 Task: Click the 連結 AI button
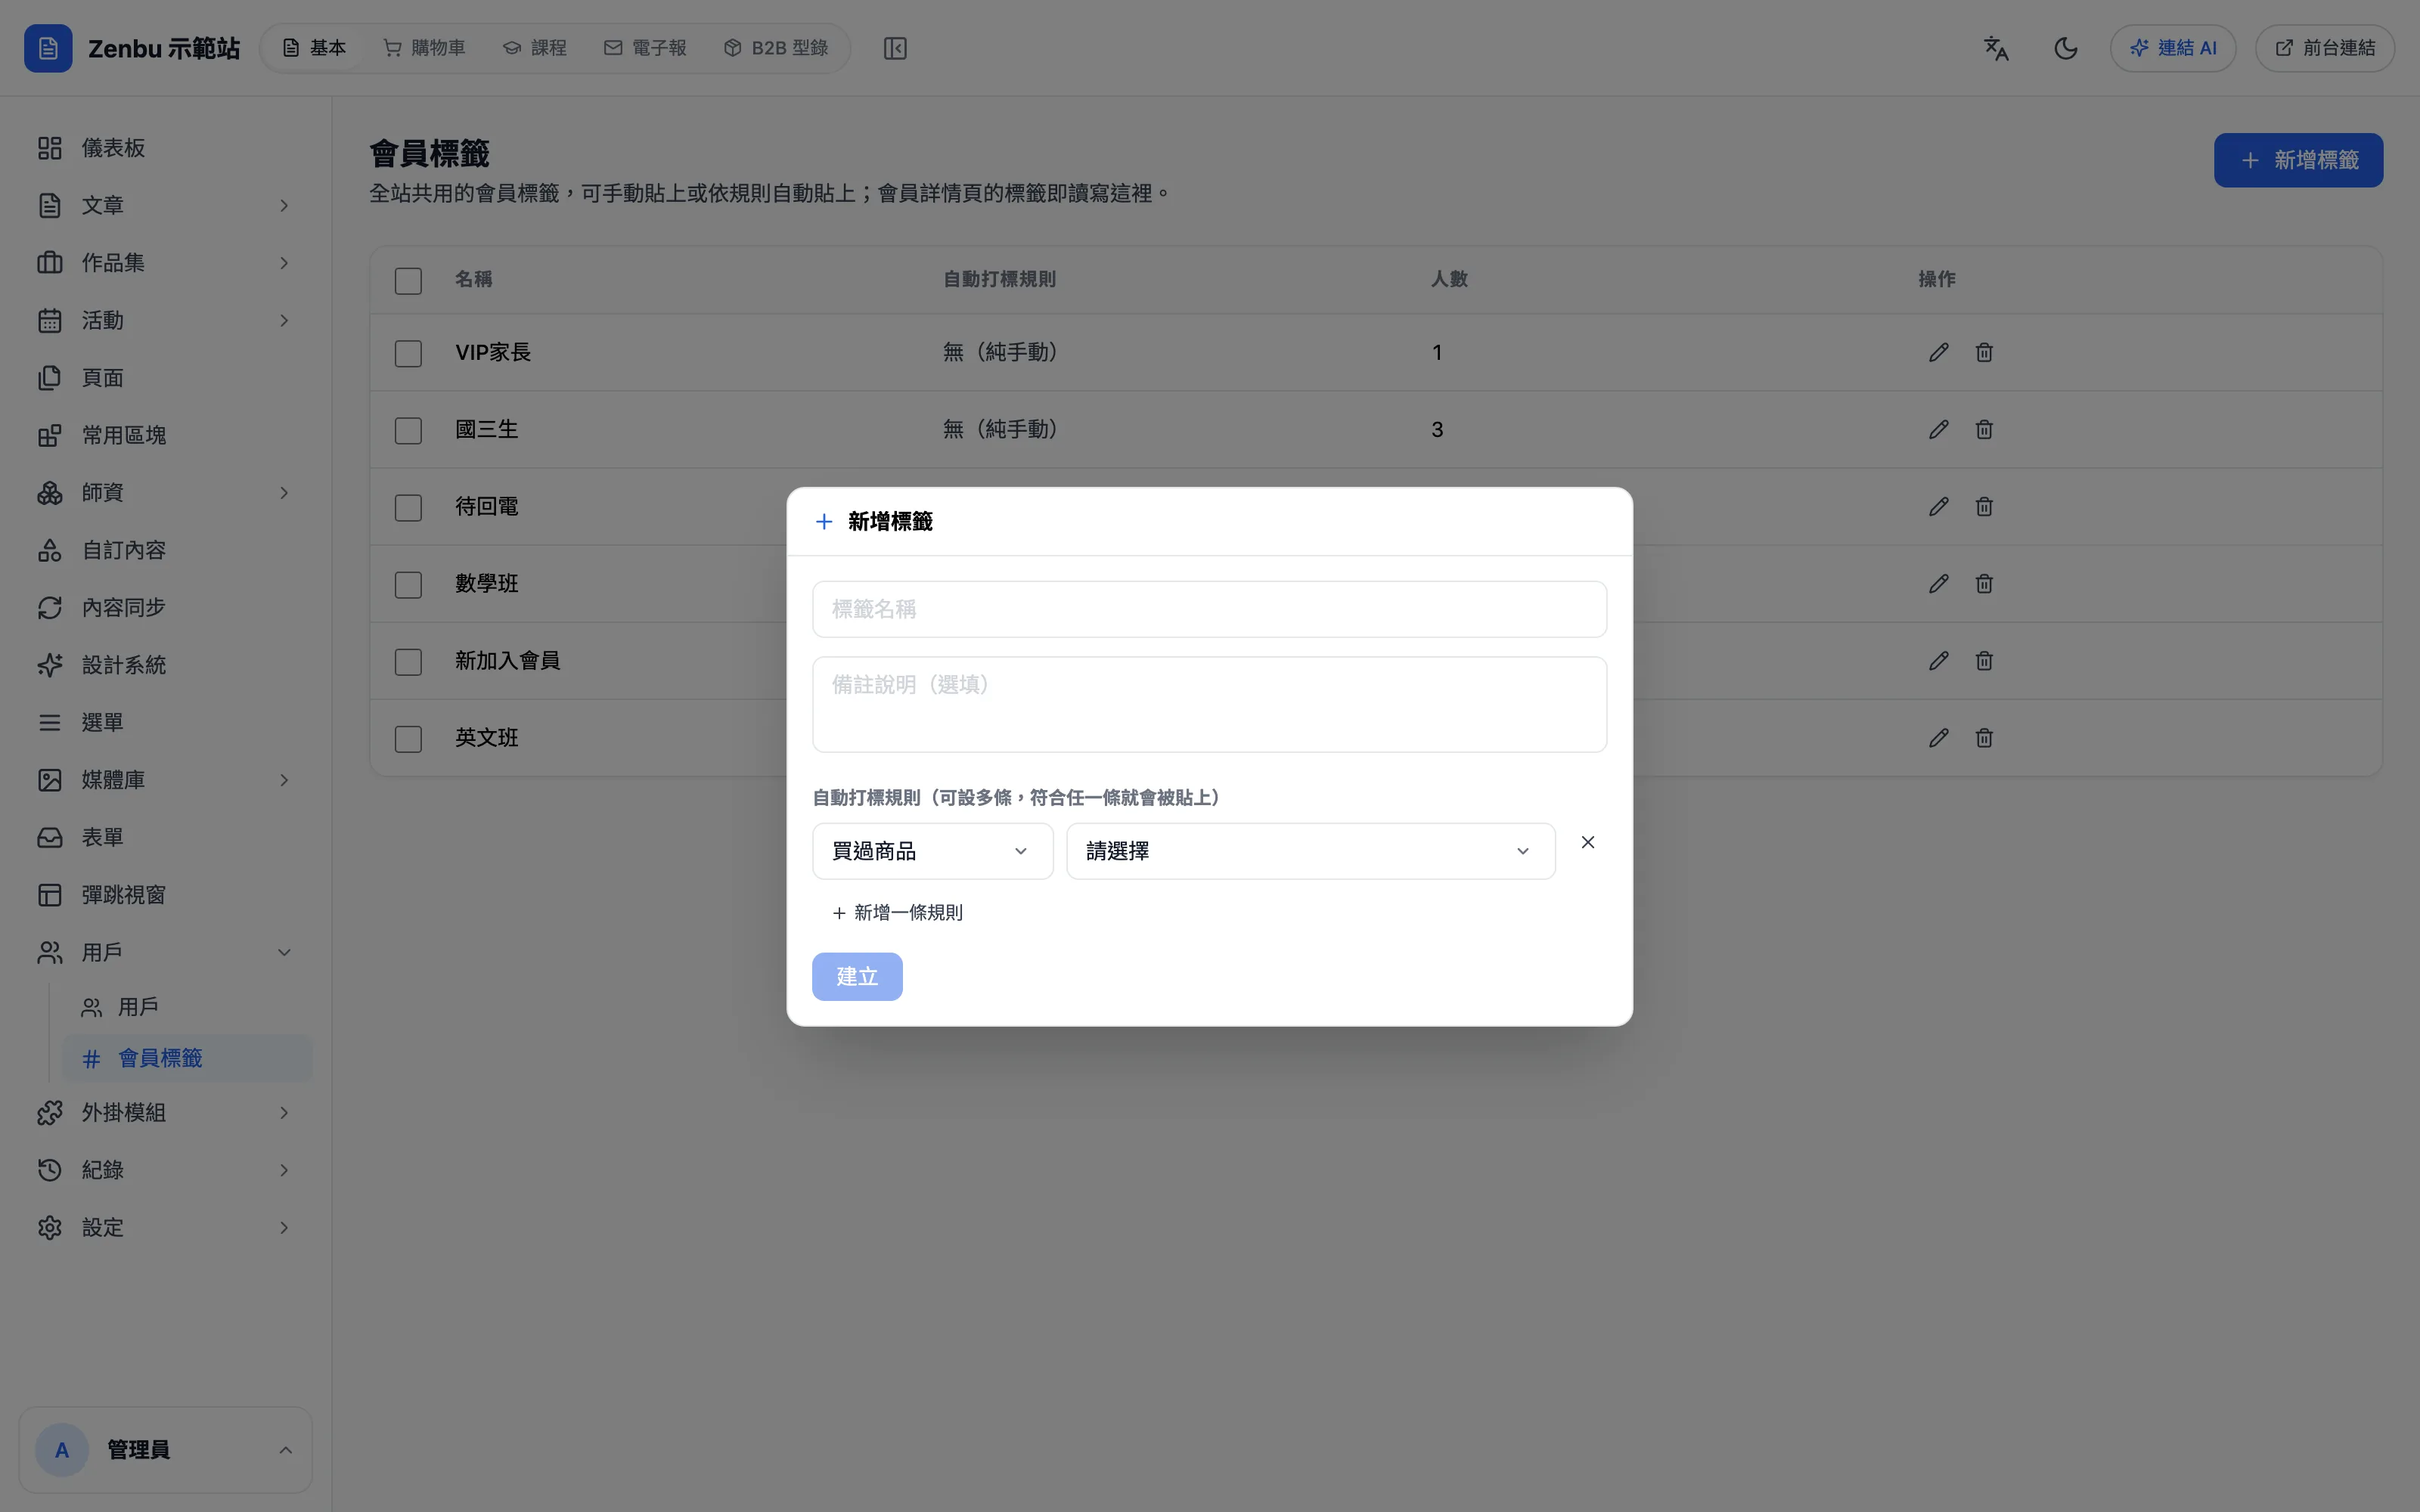(2172, 48)
